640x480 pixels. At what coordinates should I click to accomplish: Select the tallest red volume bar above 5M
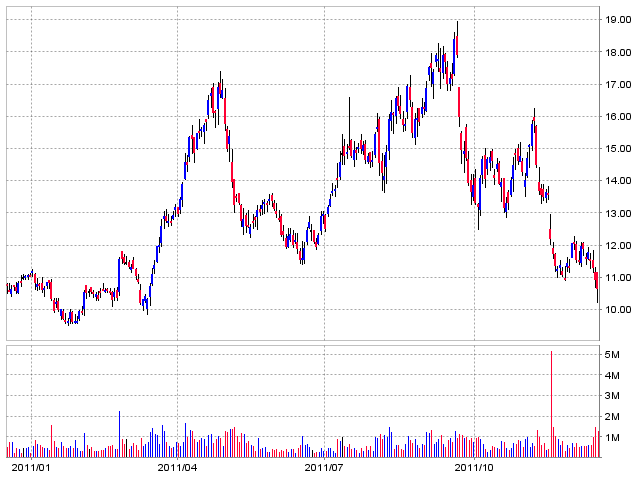(x=551, y=404)
